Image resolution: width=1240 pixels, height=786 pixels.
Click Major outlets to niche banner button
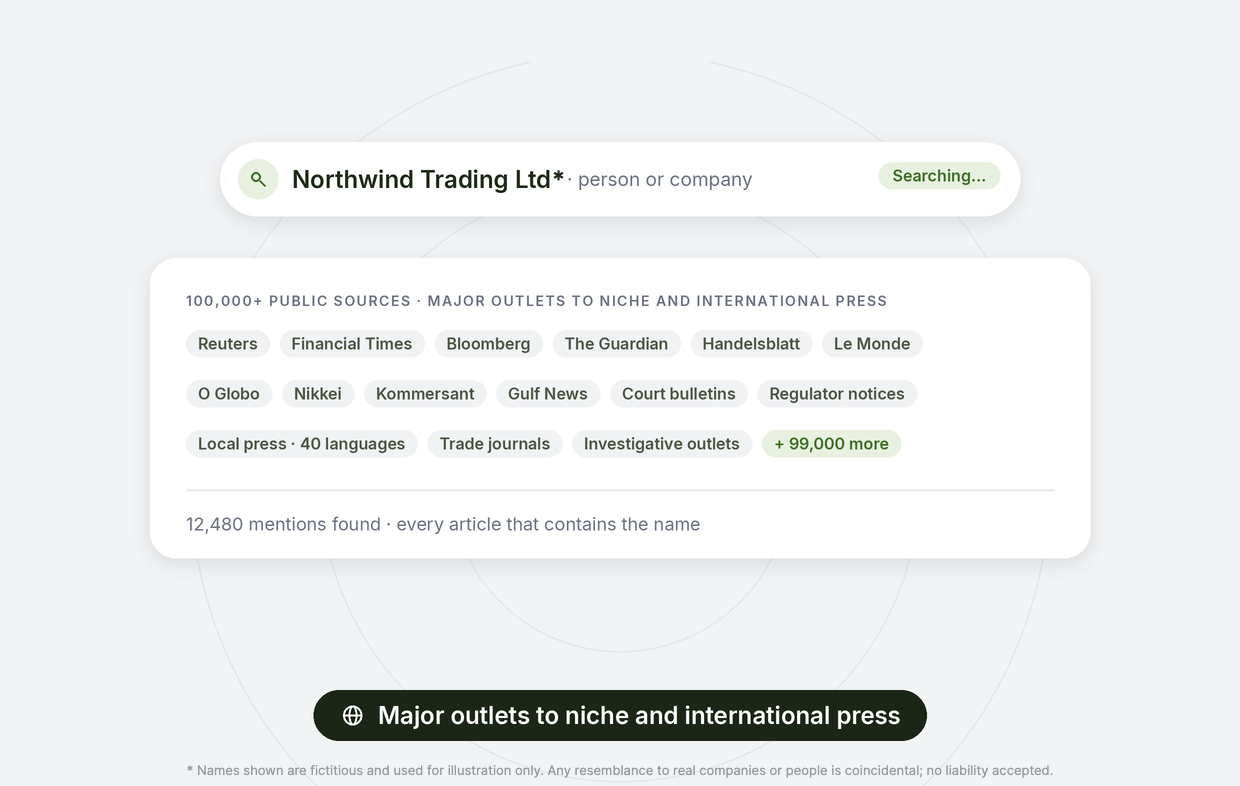(x=620, y=715)
